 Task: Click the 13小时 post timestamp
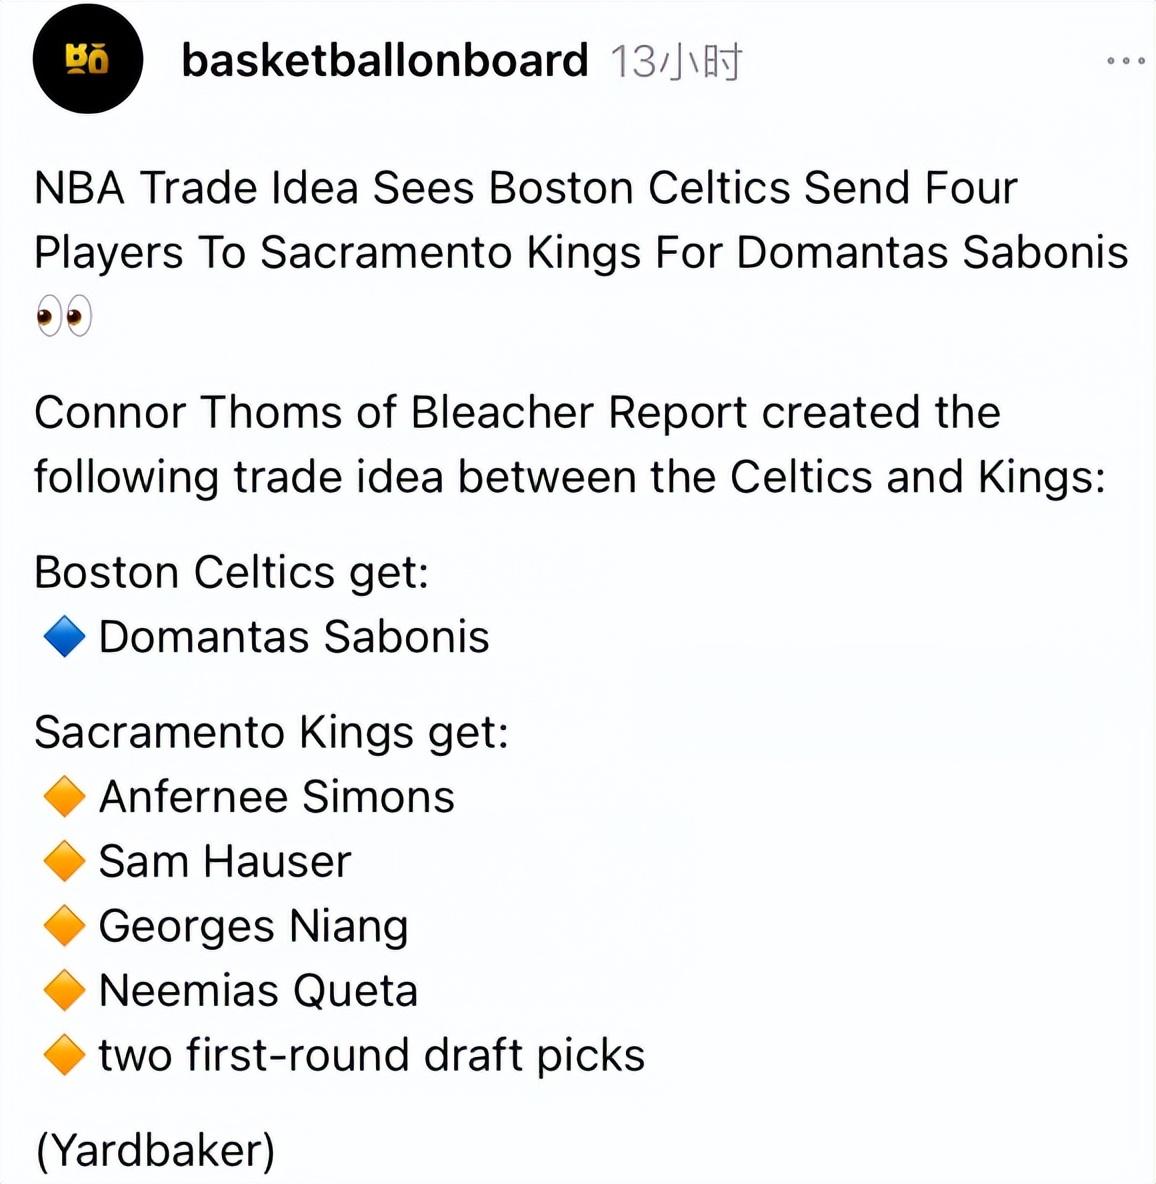point(676,62)
